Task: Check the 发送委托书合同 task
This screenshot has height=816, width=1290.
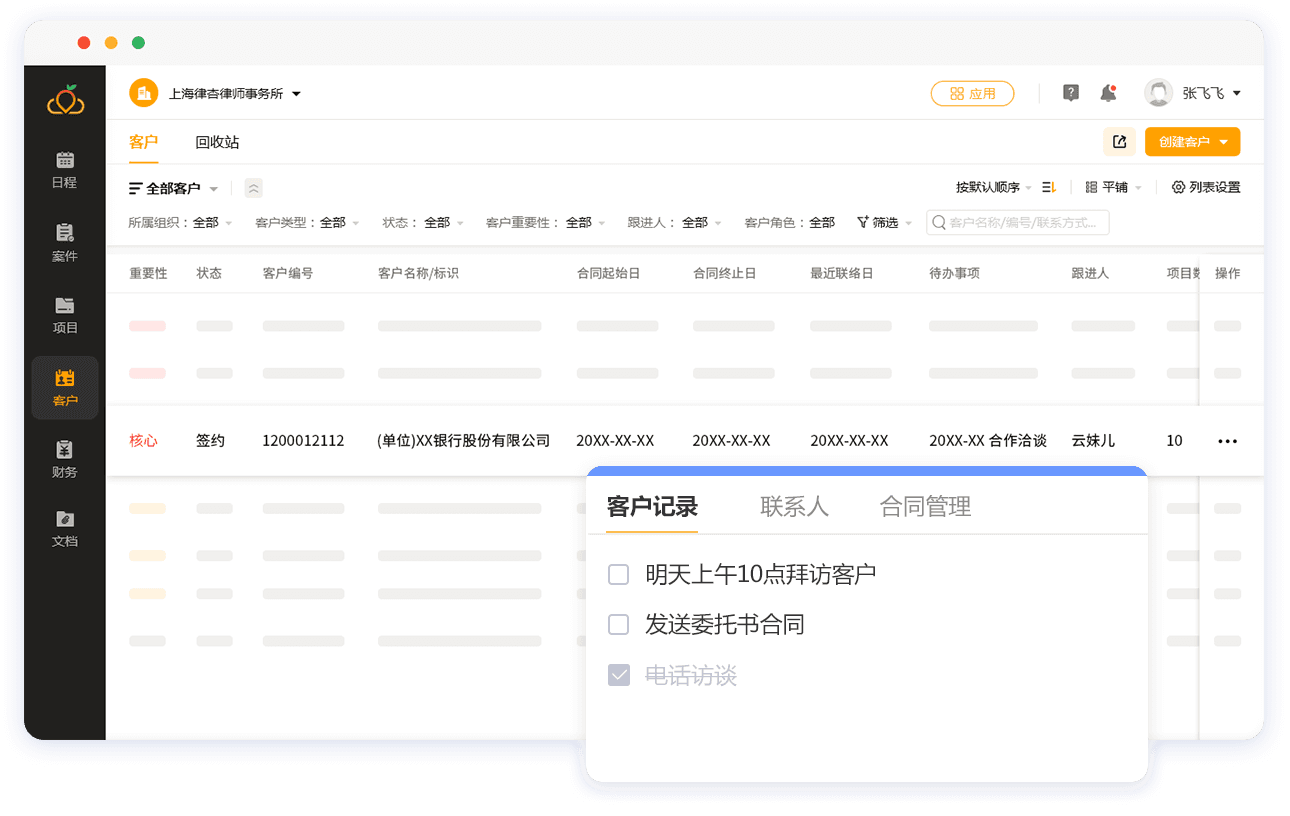Action: coord(619,625)
